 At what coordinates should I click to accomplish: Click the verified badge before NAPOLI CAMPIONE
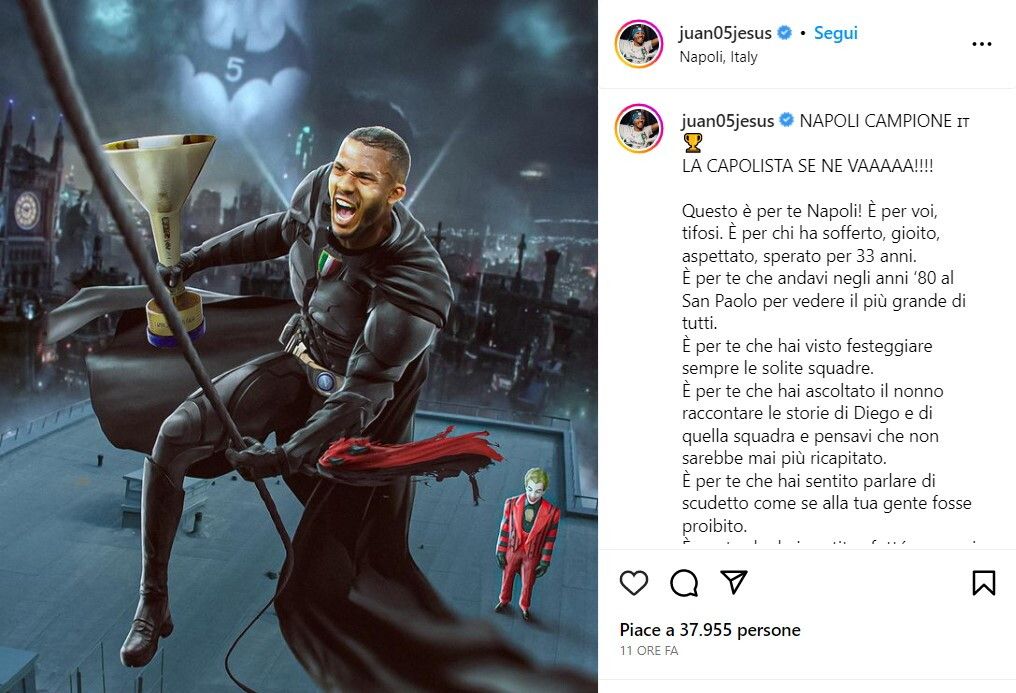(786, 120)
